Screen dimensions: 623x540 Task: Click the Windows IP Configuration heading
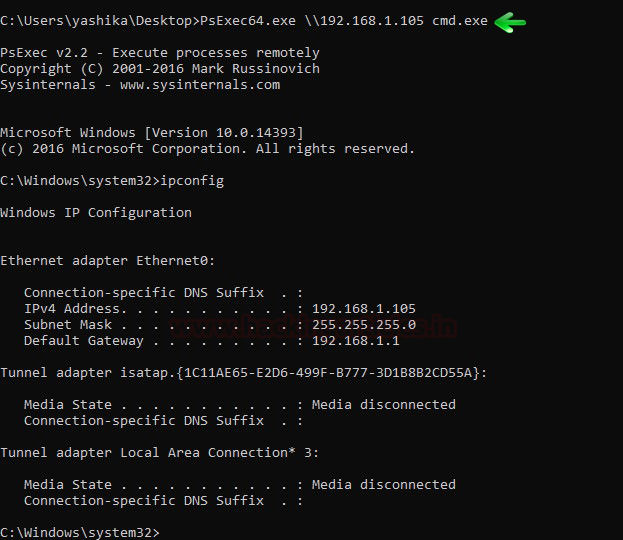coord(96,213)
